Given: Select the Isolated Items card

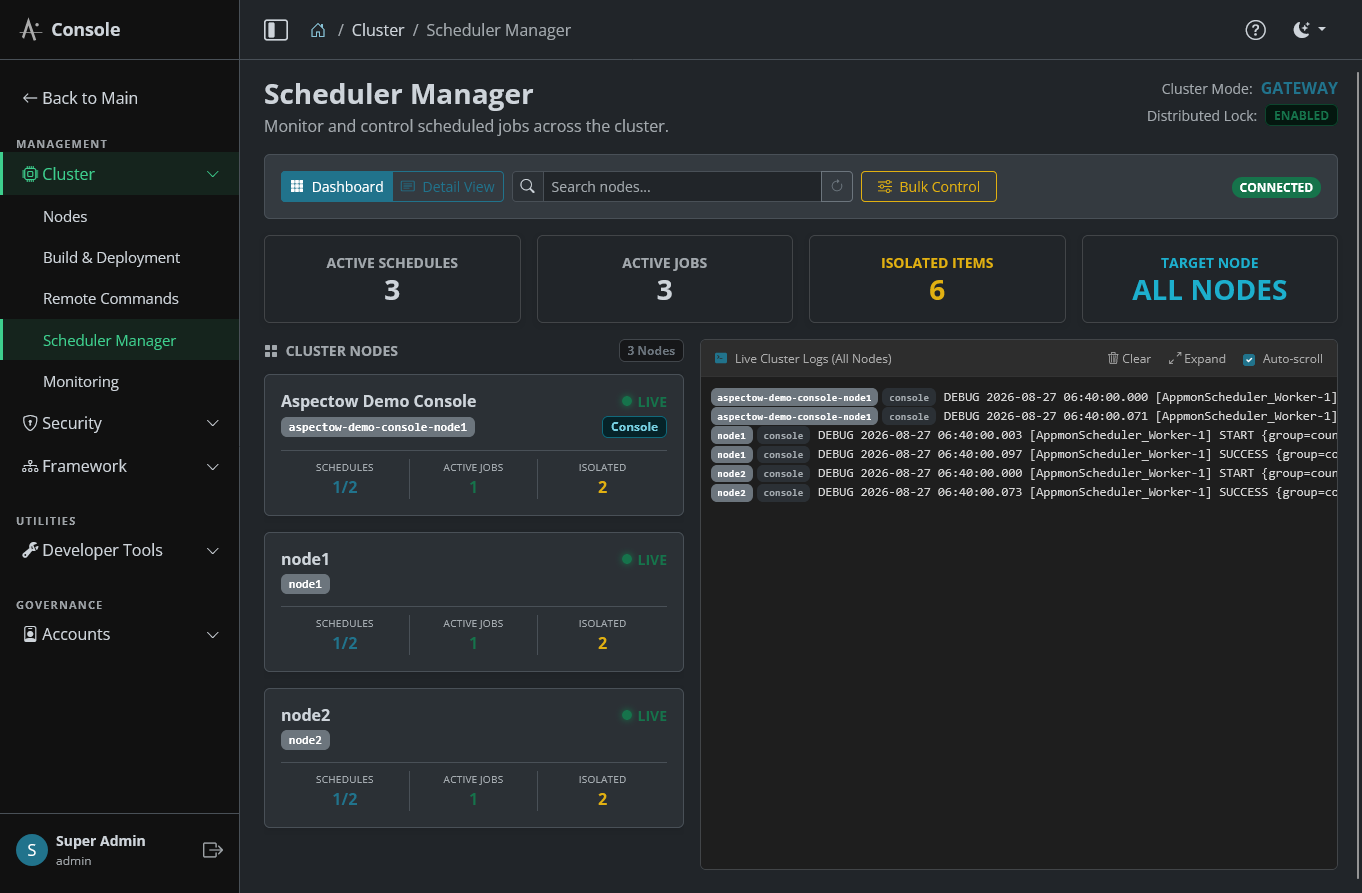Looking at the screenshot, I should [937, 279].
